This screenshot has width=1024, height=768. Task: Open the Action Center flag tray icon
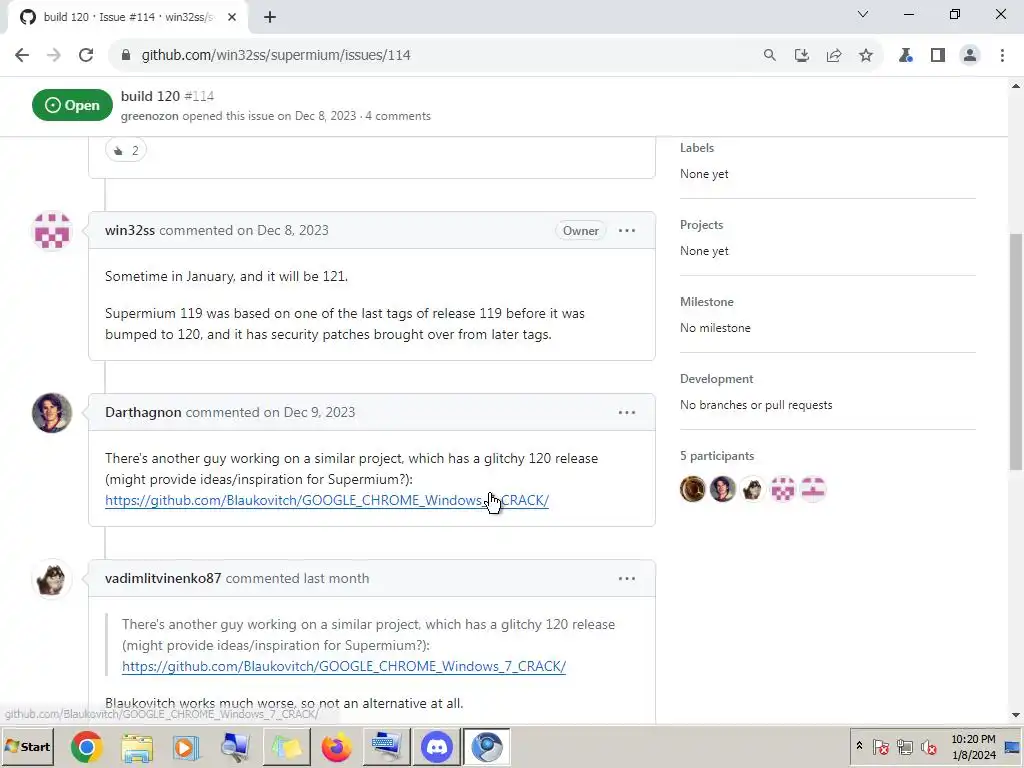coord(880,746)
